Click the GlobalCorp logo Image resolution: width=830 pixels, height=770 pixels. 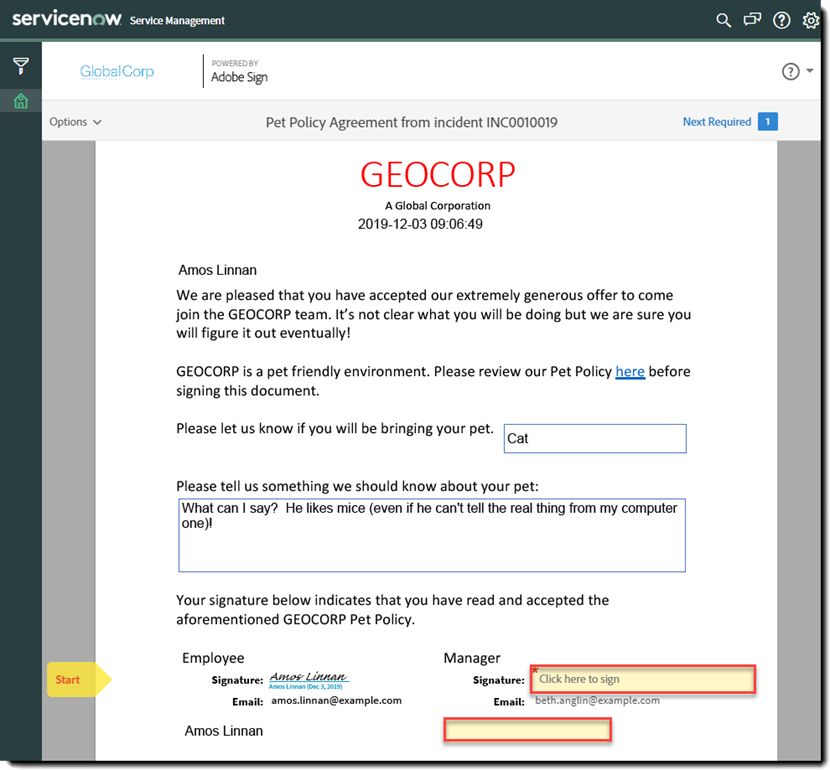pyautogui.click(x=117, y=71)
